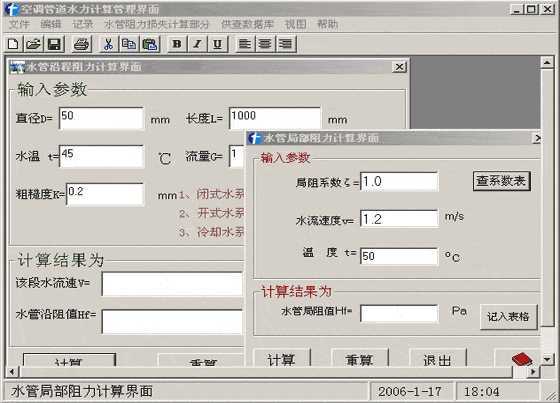This screenshot has height=403, width=560.
Task: Click the 记入表格 button
Action: pyautogui.click(x=508, y=317)
